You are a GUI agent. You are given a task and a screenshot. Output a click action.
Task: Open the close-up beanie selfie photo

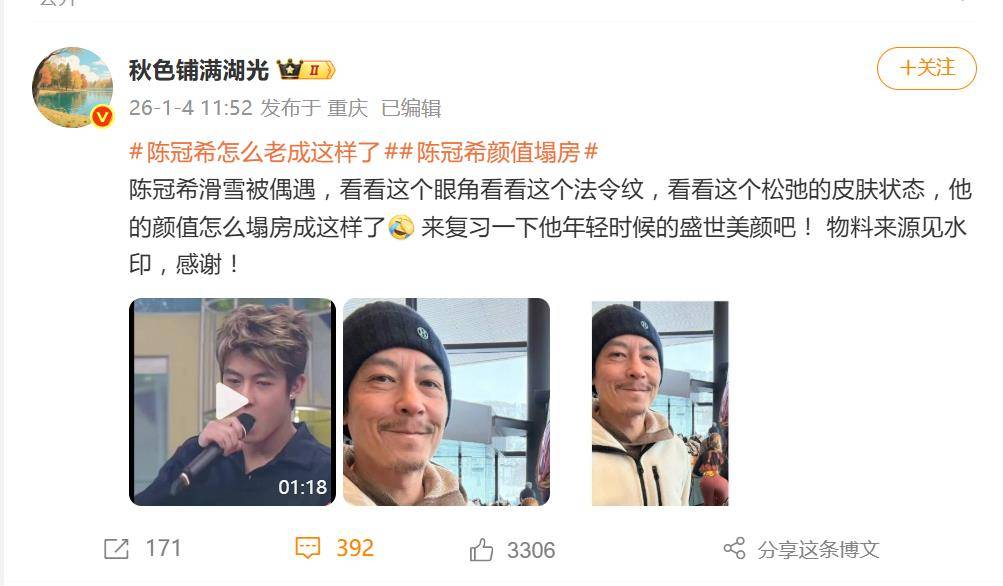pos(446,402)
